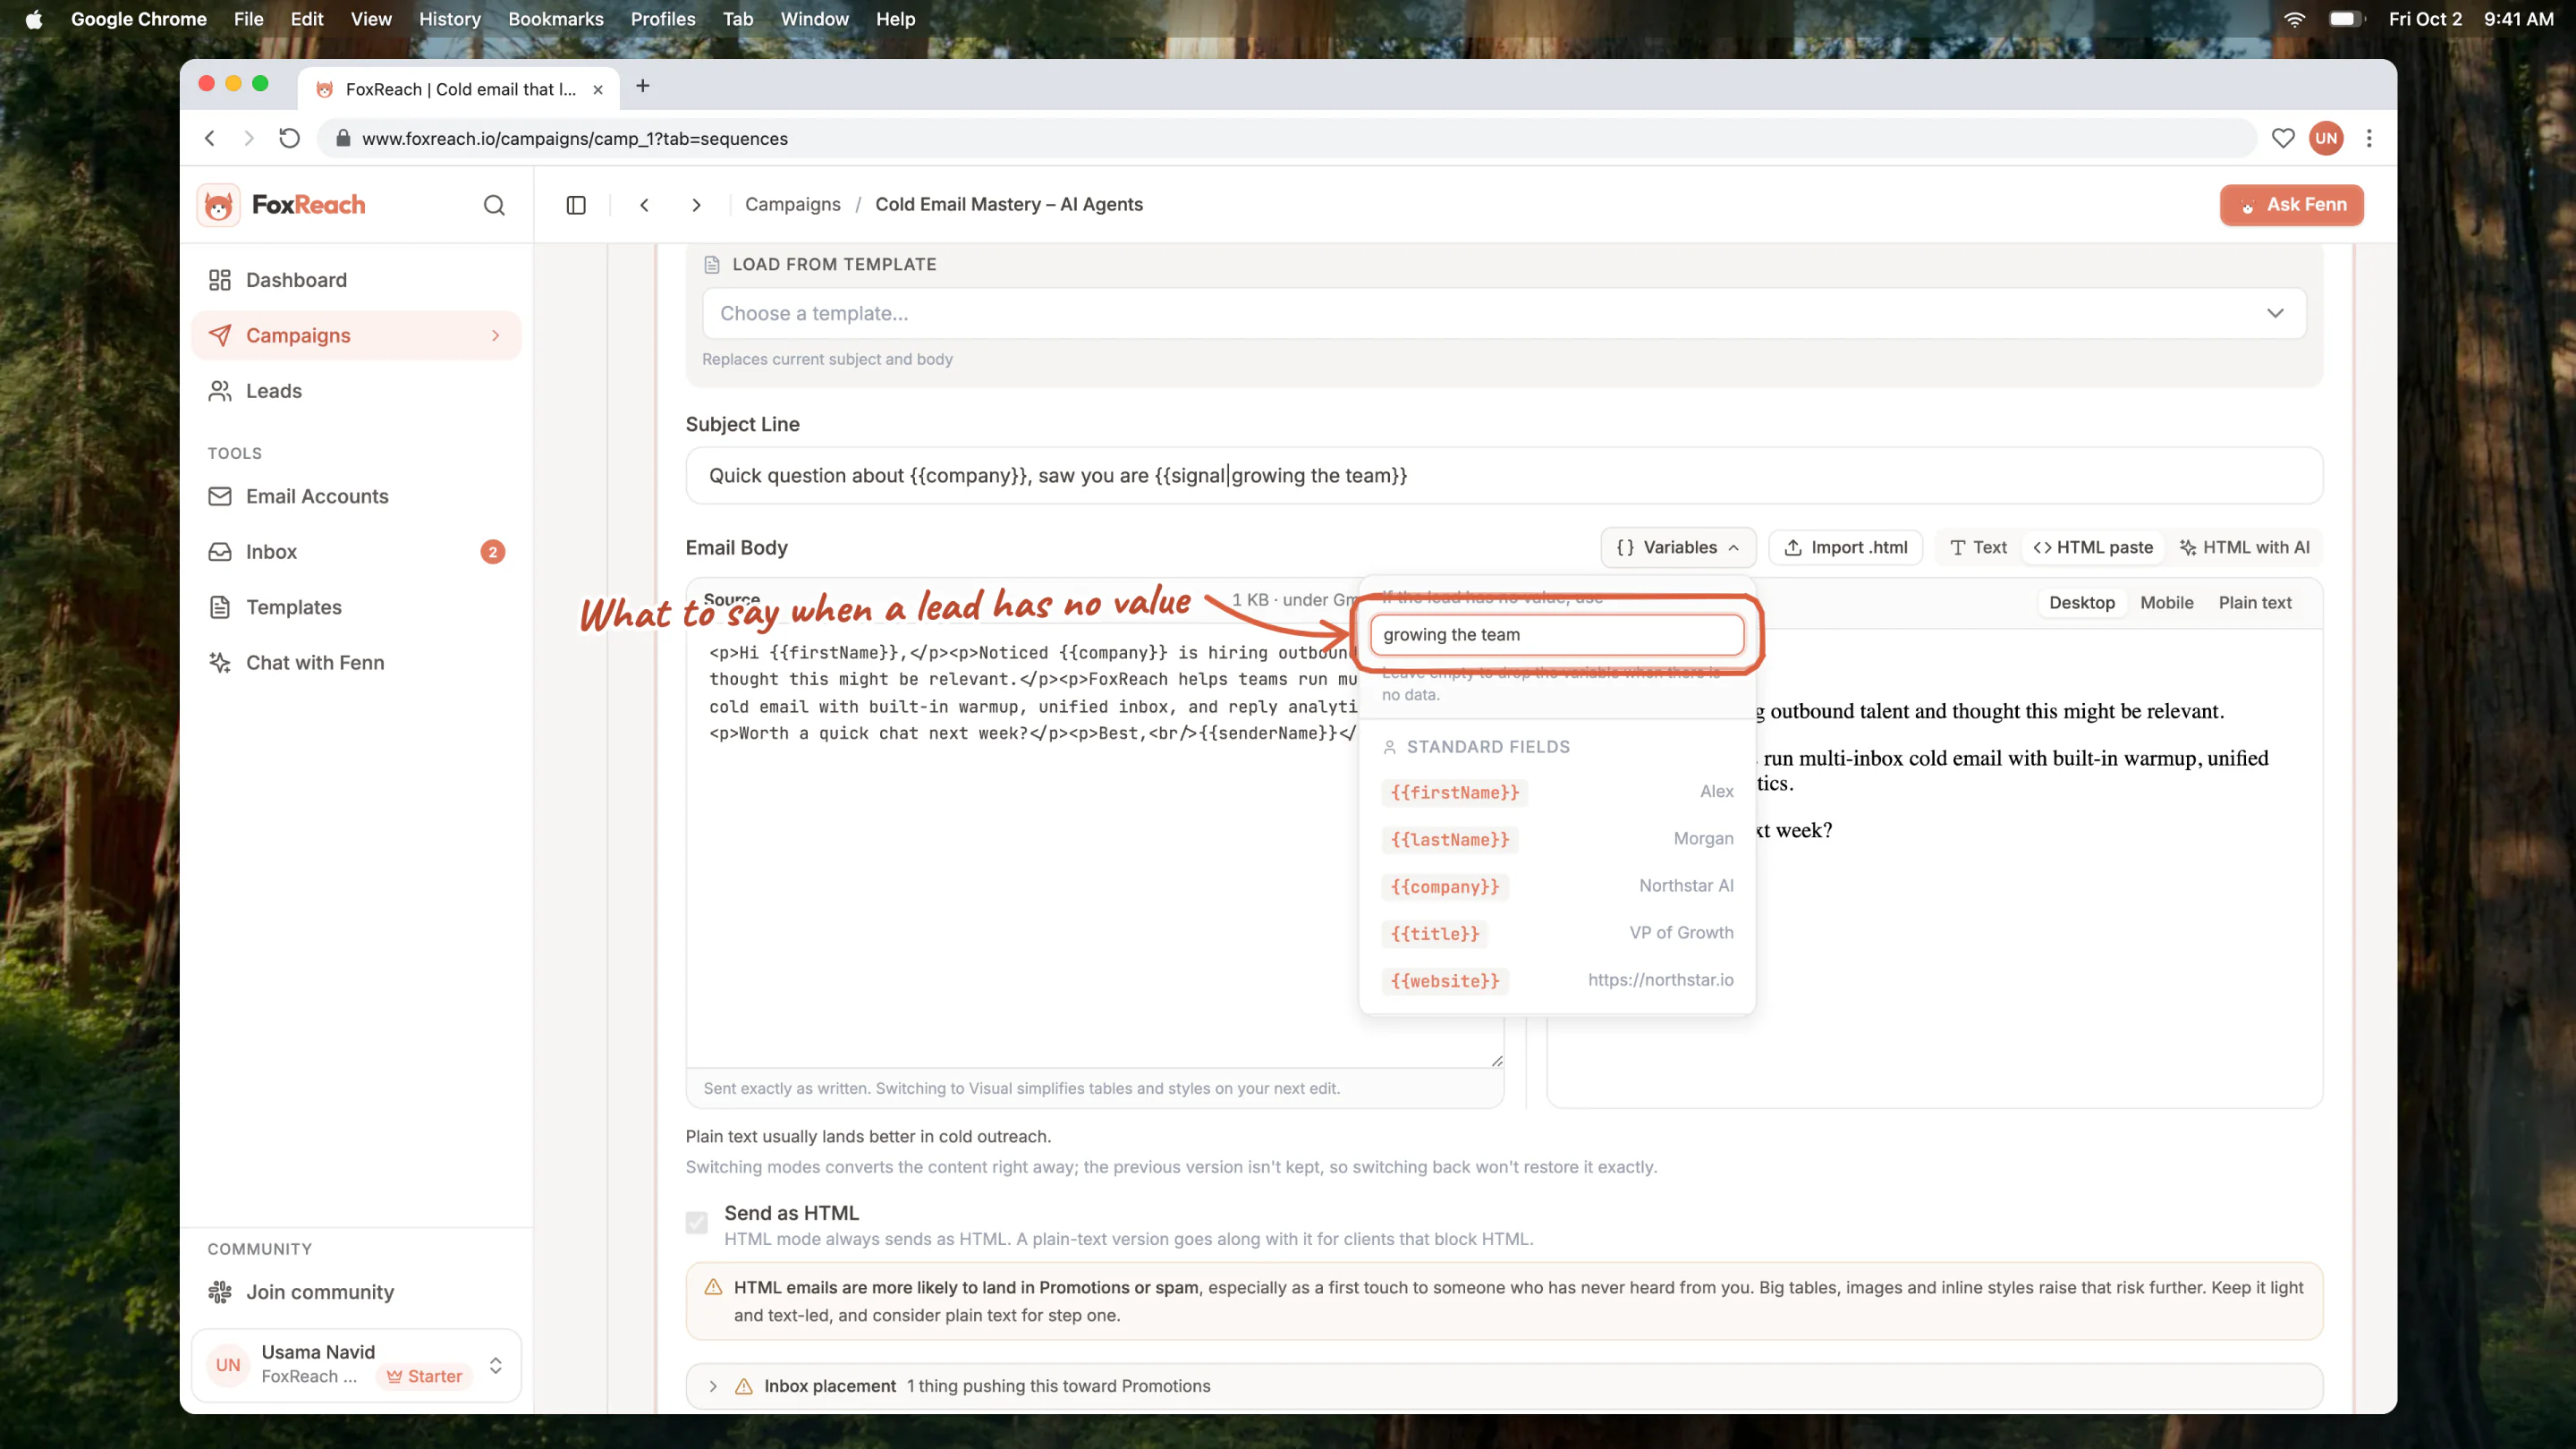Click the Wi-Fi icon in menu bar
Image resolution: width=2576 pixels, height=1449 pixels.
(x=2294, y=19)
